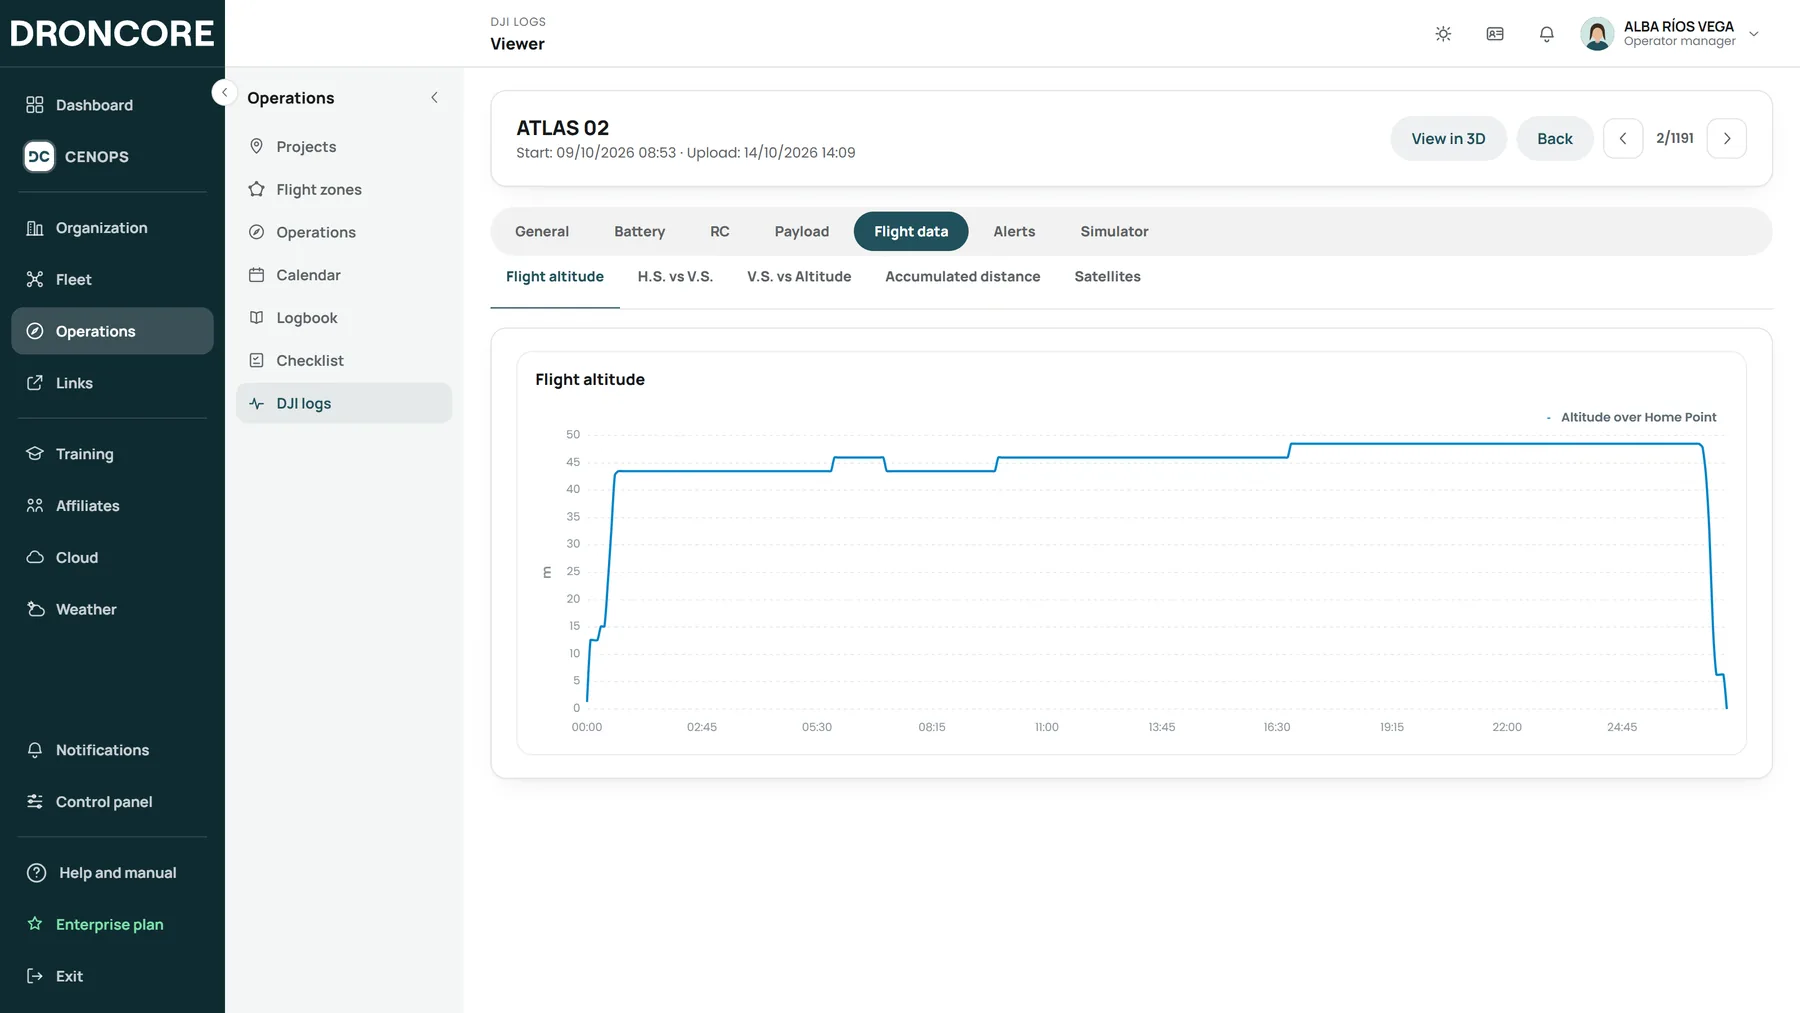Viewport: 1800px width, 1013px height.
Task: Switch to the Payload tab
Action: (802, 232)
